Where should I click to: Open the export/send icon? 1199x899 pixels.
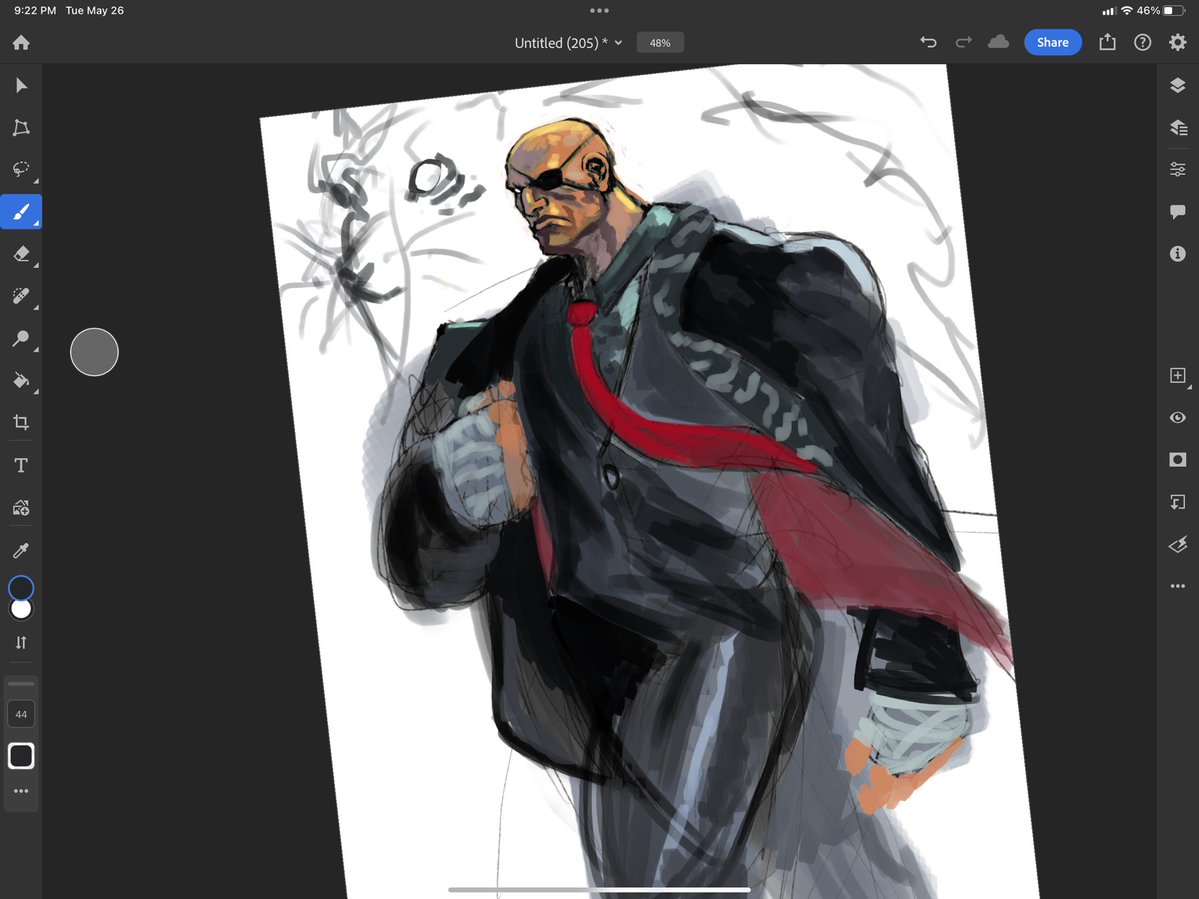point(1107,42)
